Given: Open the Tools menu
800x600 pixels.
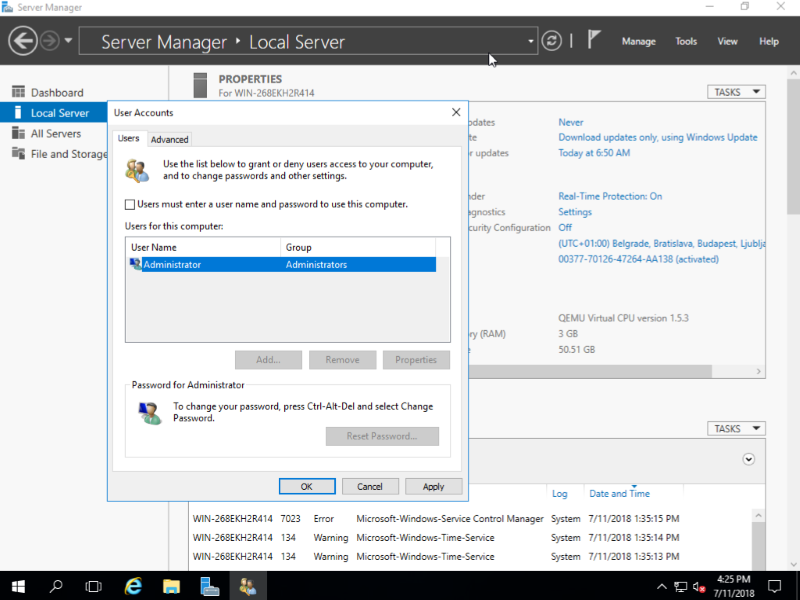Looking at the screenshot, I should coord(686,41).
